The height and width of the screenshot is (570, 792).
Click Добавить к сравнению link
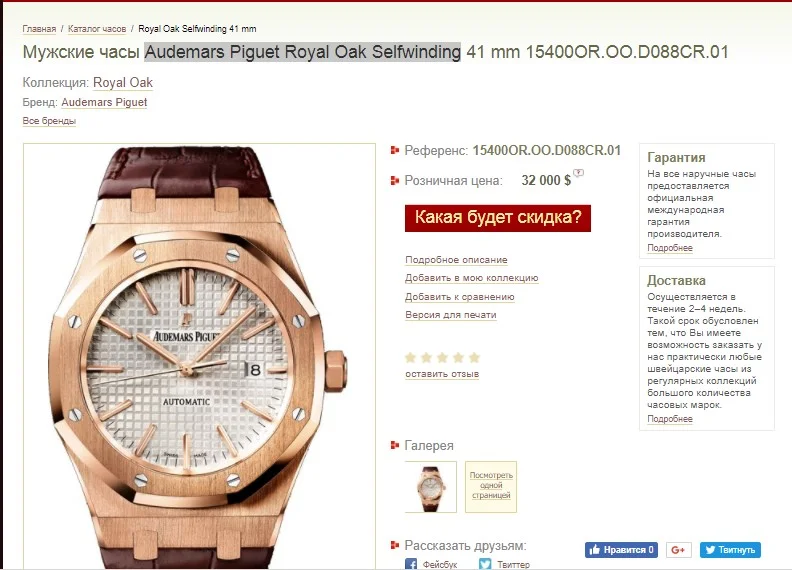(x=460, y=297)
